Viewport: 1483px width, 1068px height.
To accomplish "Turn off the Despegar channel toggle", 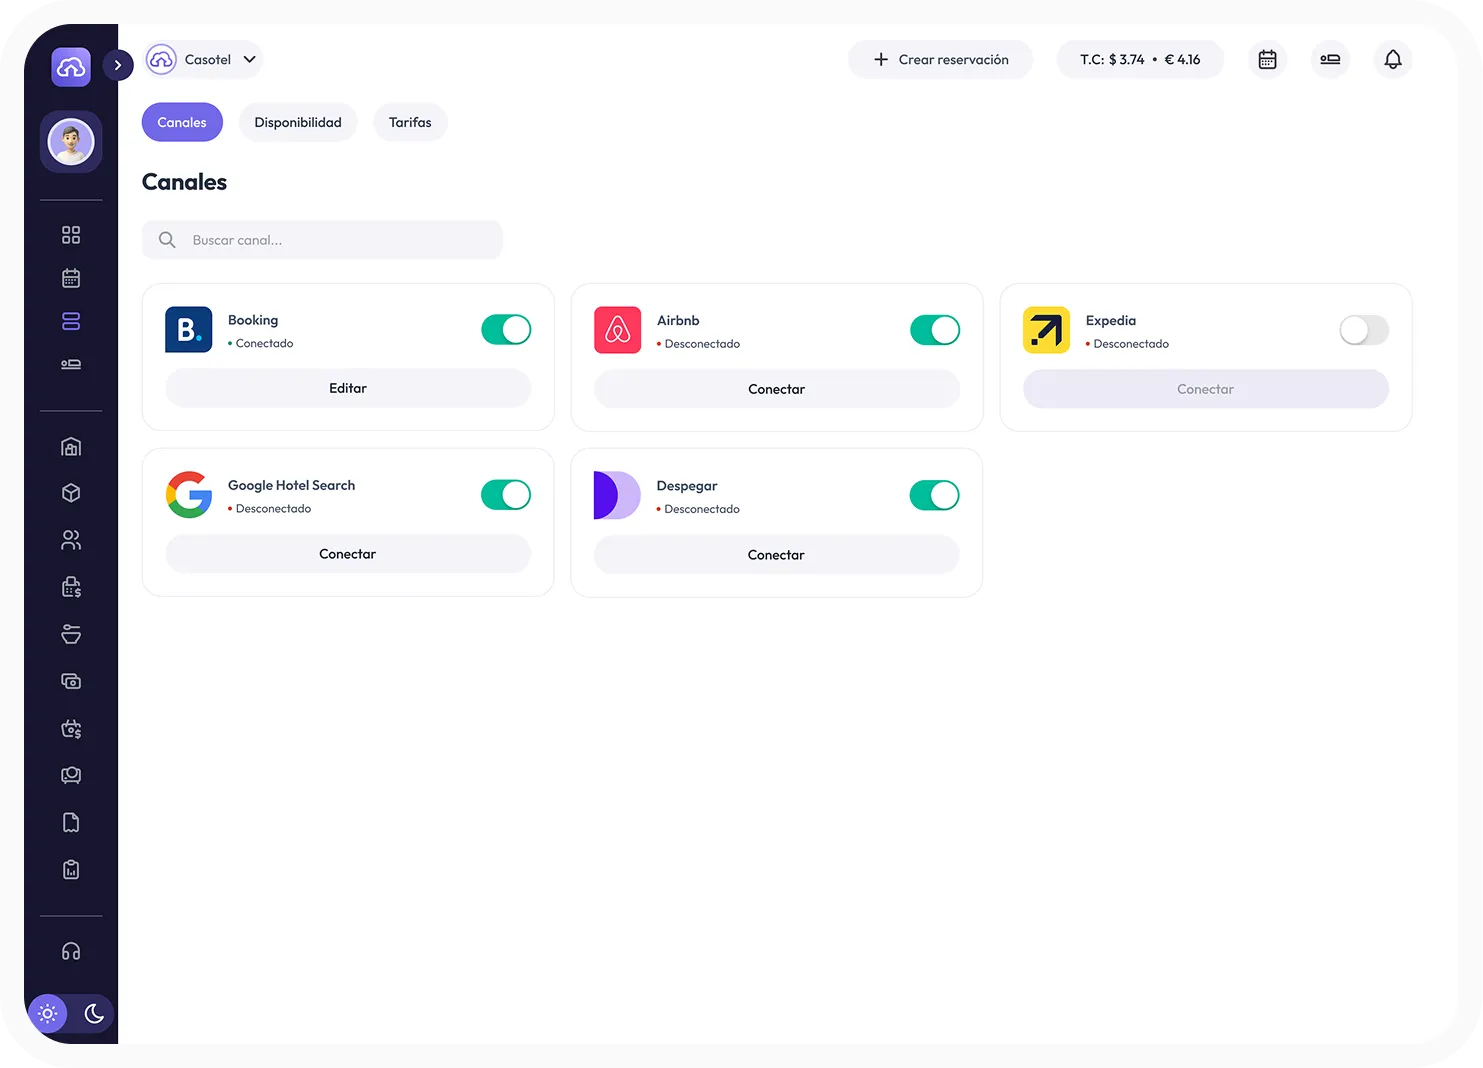I will coord(934,495).
